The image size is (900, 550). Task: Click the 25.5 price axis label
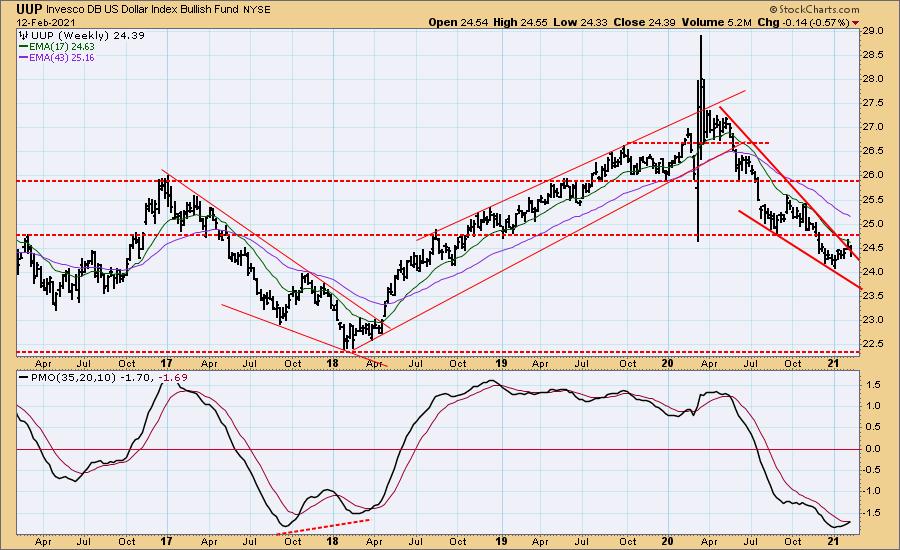[873, 200]
